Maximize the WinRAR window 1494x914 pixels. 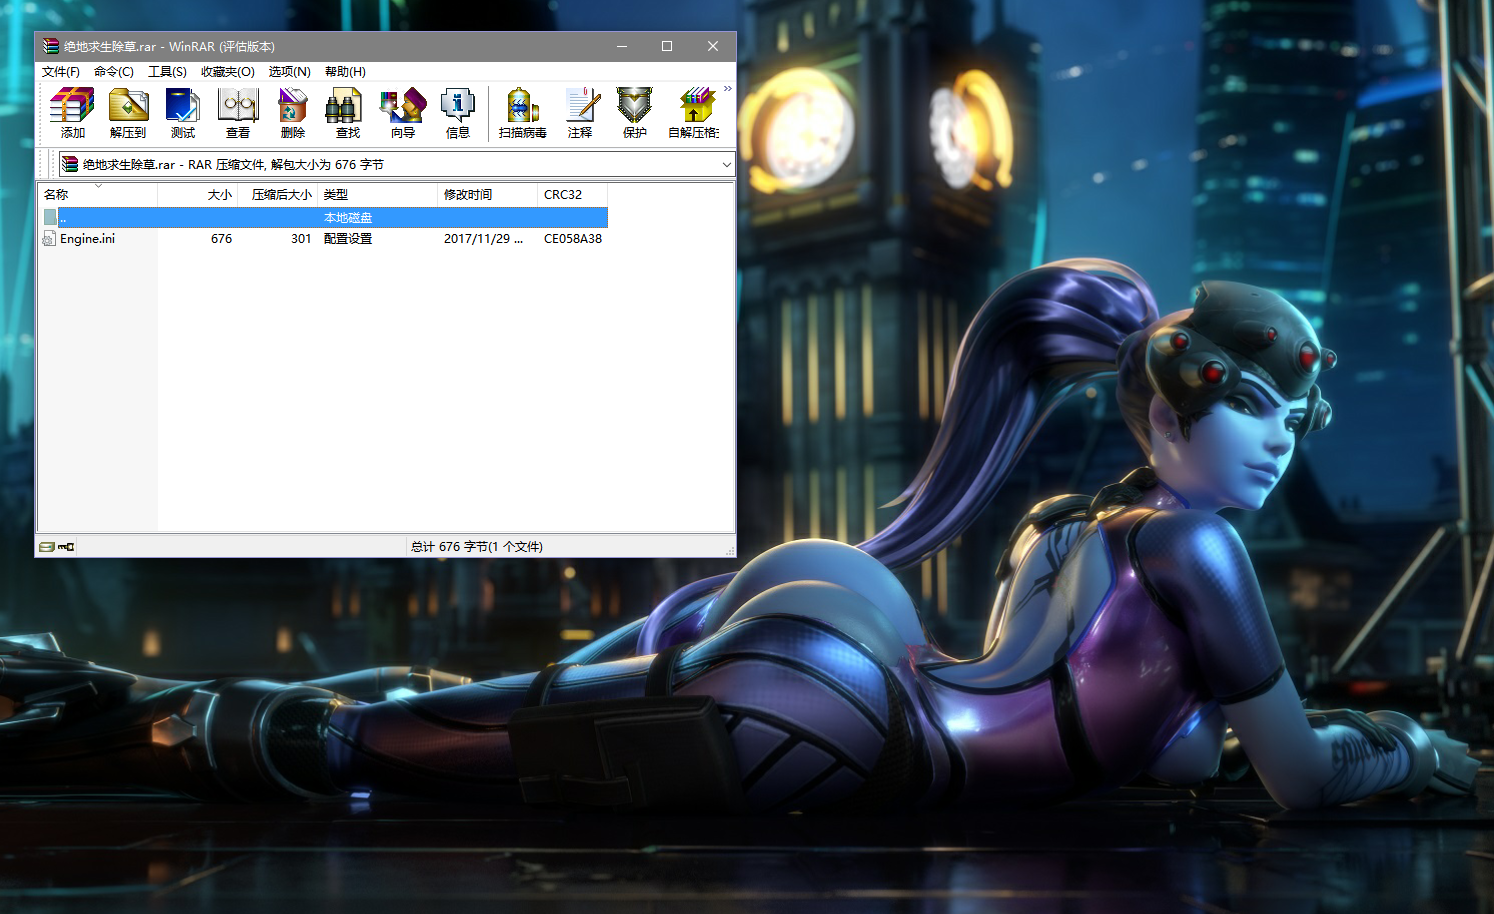(667, 46)
